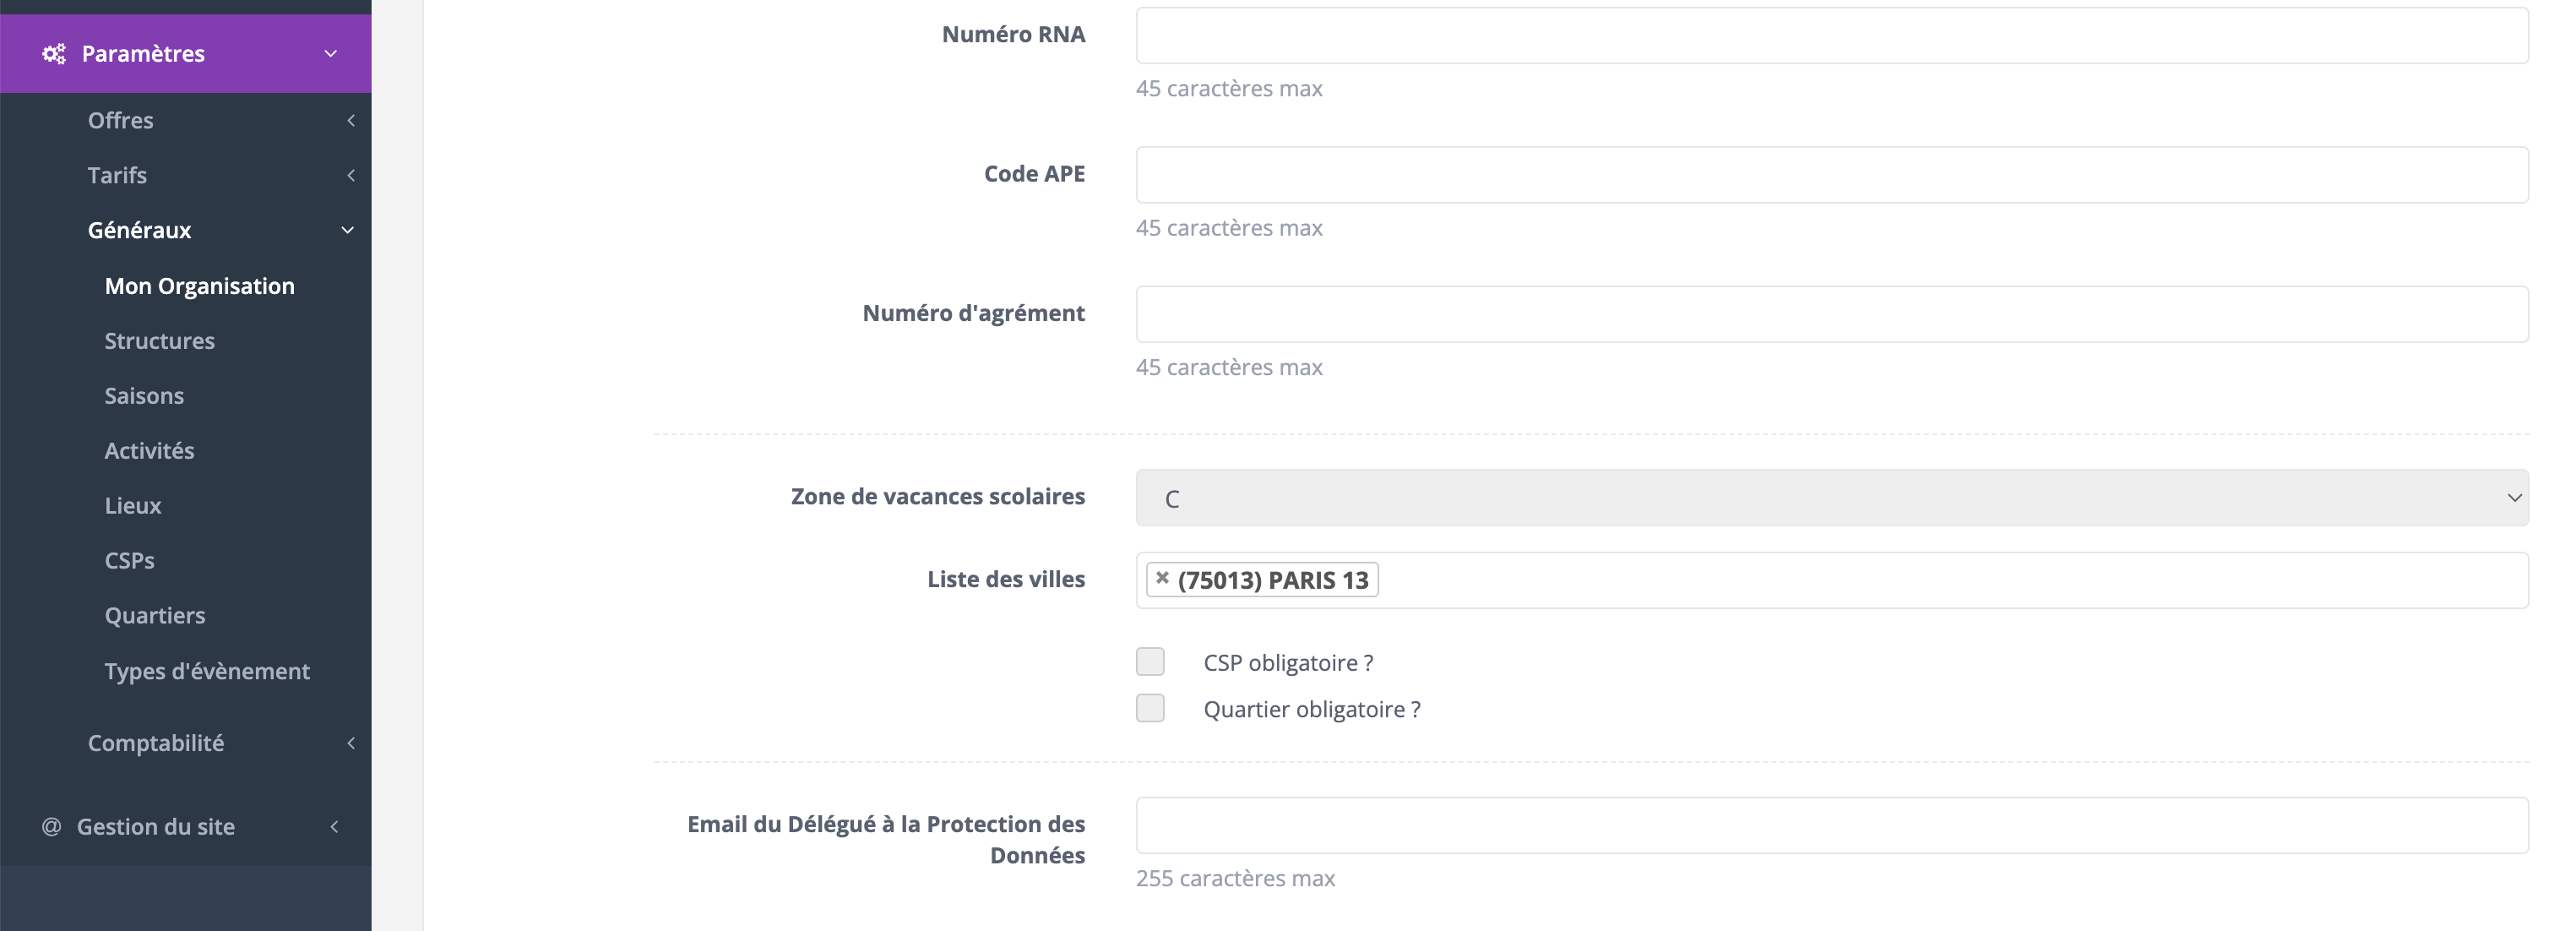Screen dimensions: 2576x931
Task: Collapse the Généraux submenu chevron
Action: 348,231
